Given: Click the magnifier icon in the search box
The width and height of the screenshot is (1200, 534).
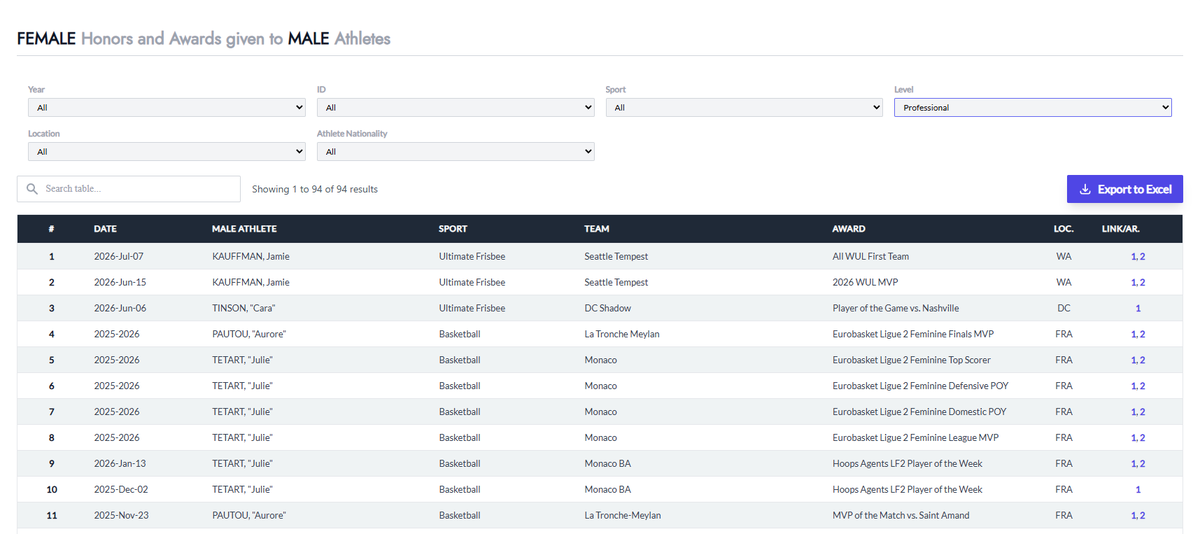Looking at the screenshot, I should click(x=32, y=189).
